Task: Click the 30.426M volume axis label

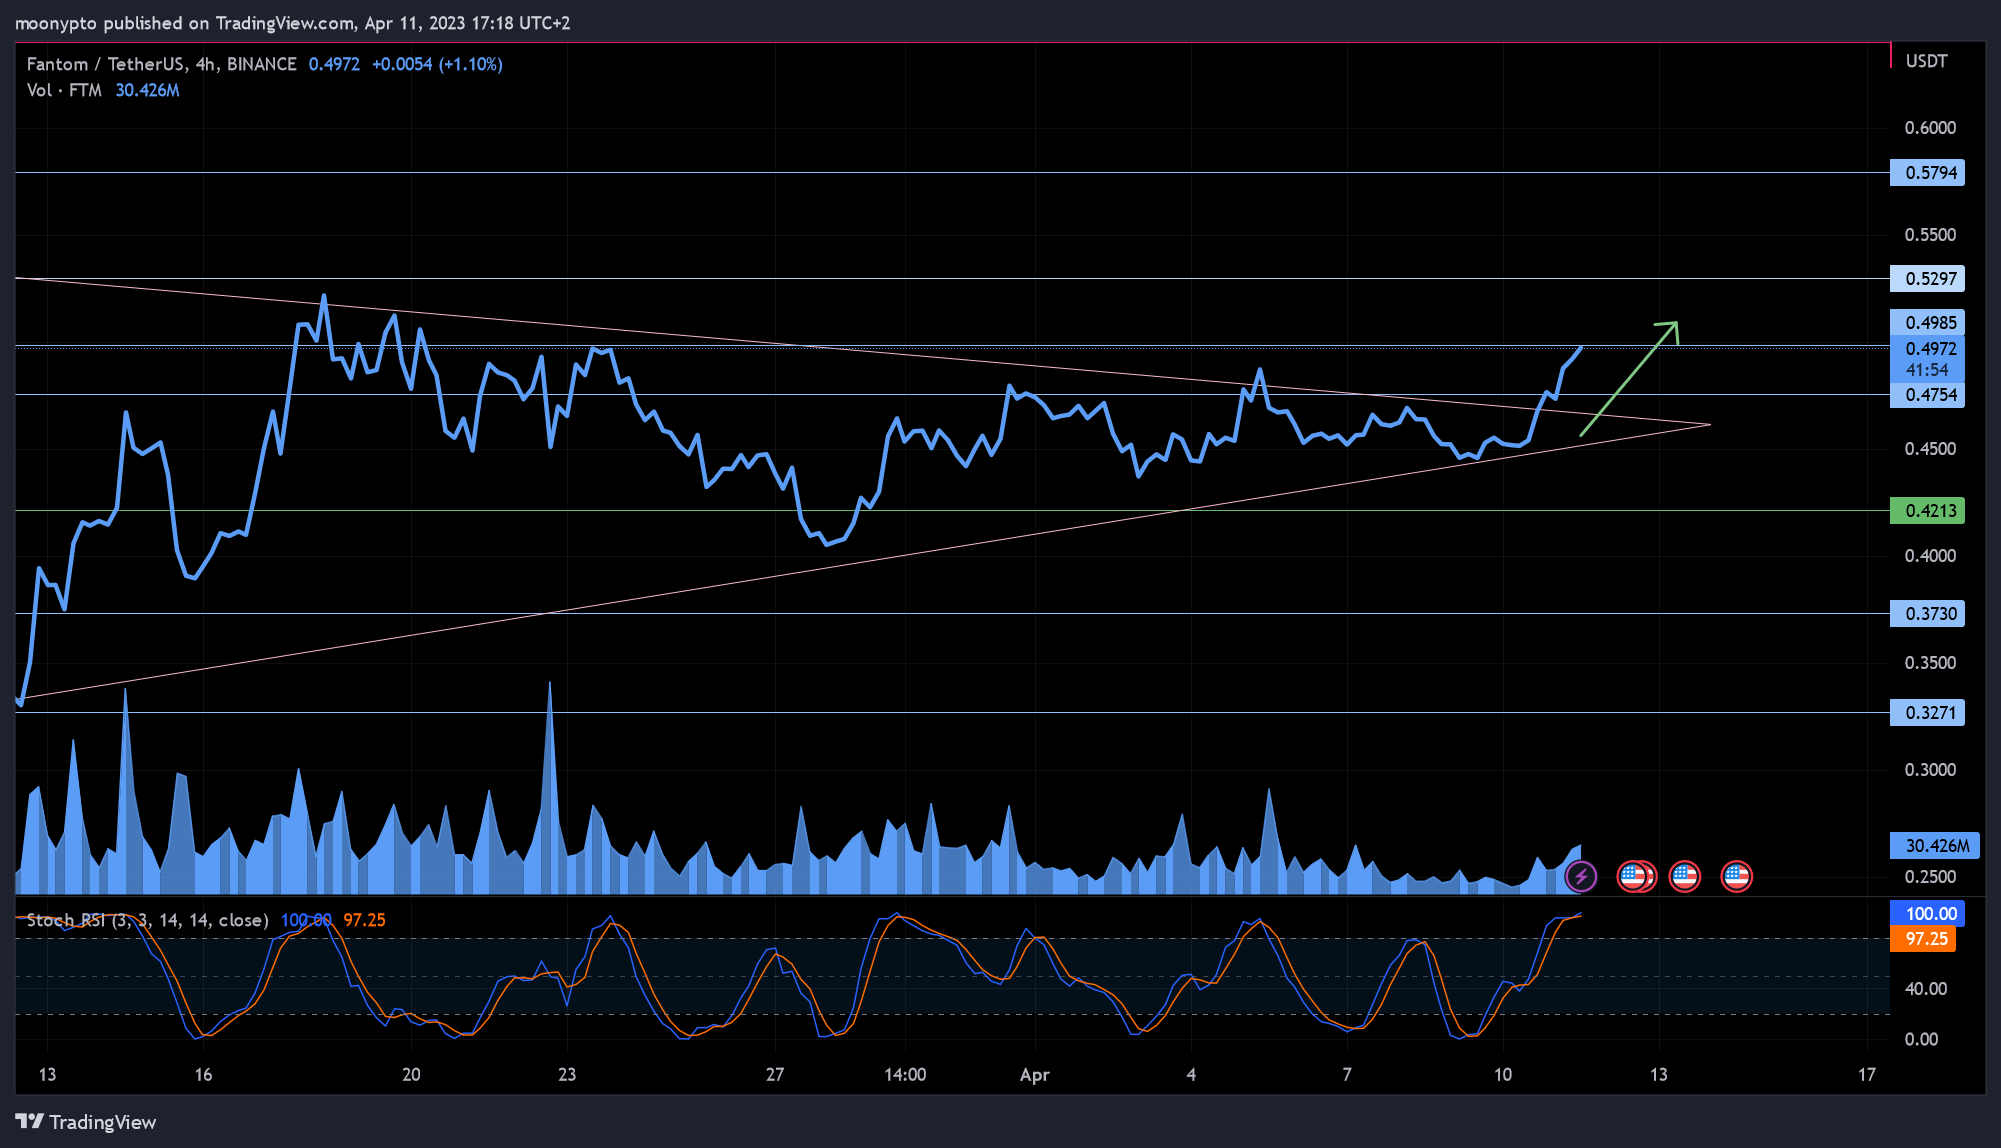Action: (x=1935, y=846)
